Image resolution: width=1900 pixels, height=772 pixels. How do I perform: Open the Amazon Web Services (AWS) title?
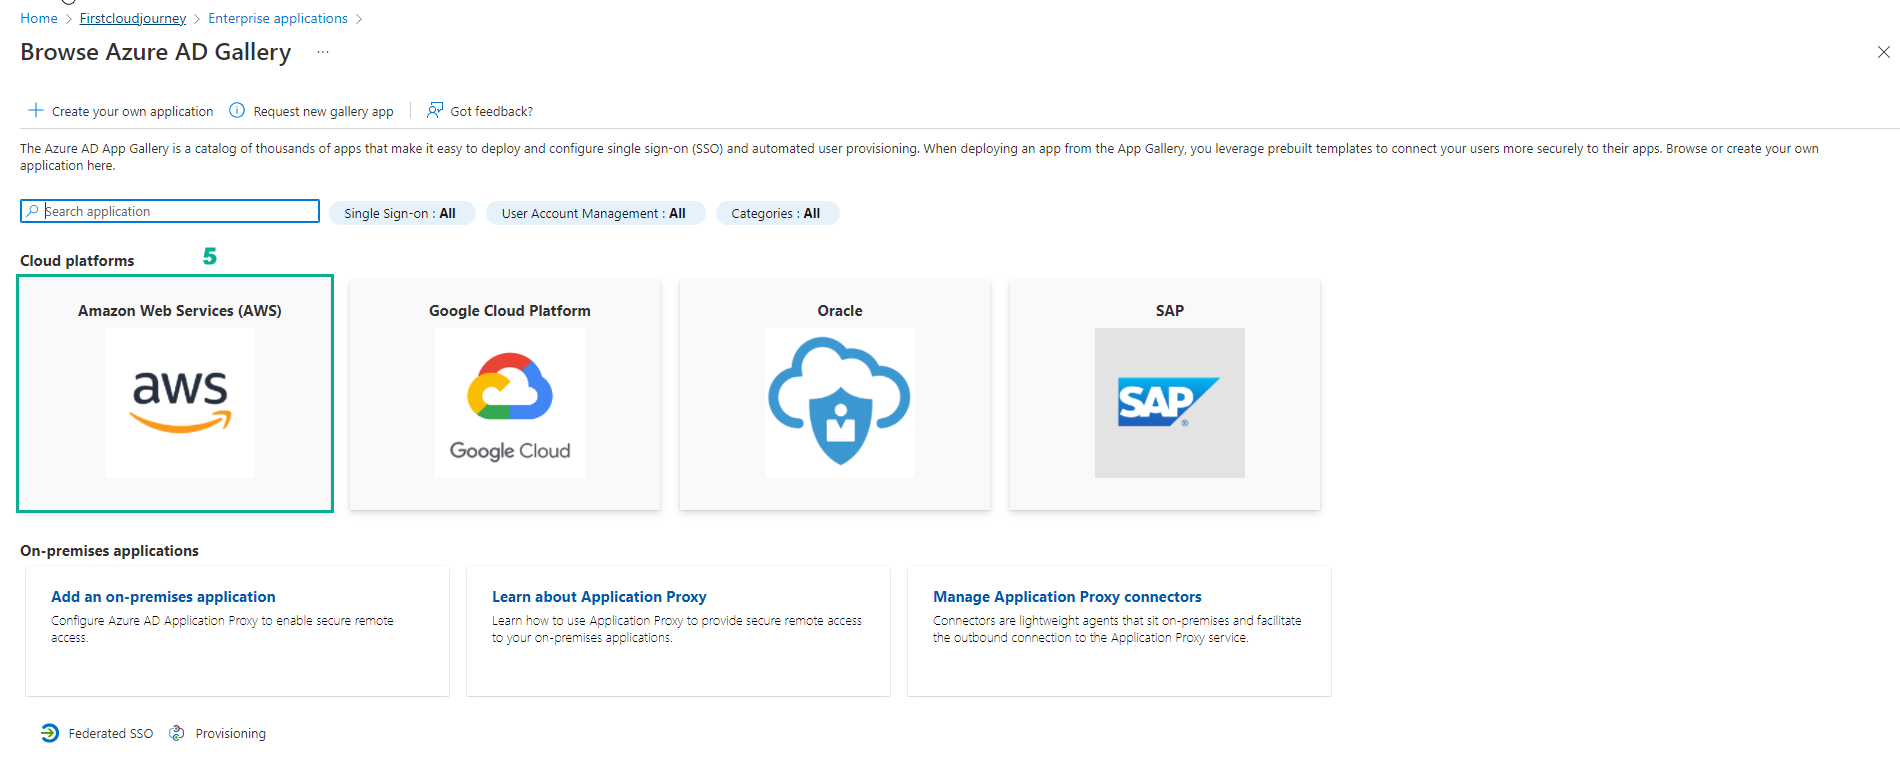point(180,311)
